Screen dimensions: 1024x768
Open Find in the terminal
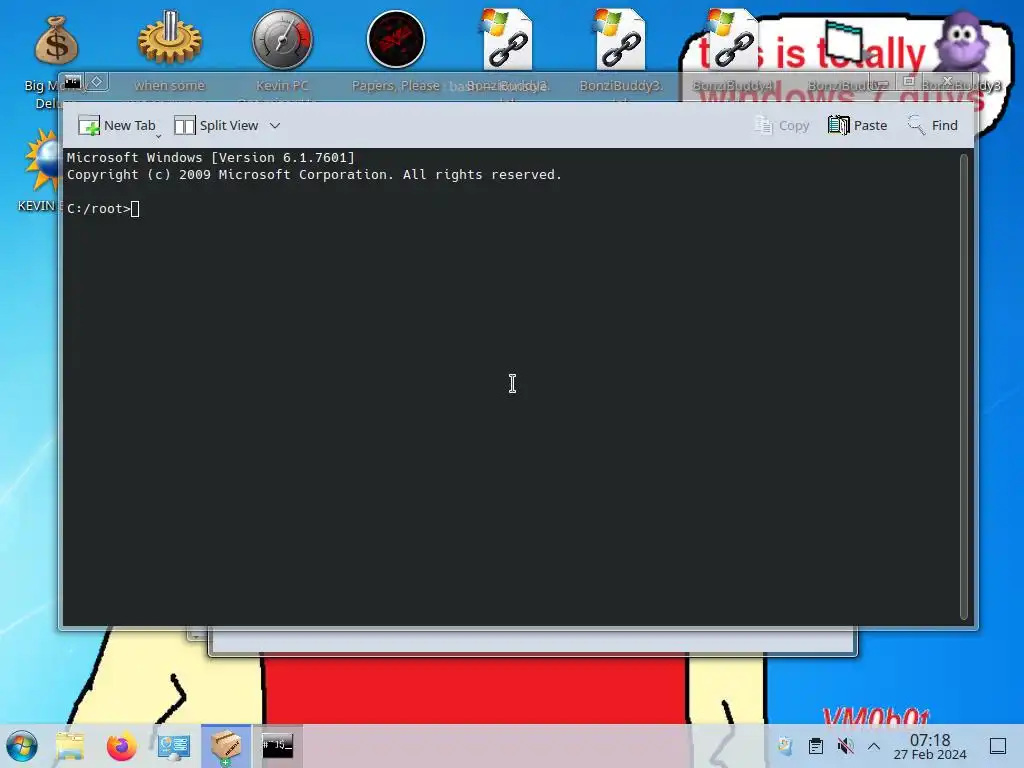click(x=933, y=125)
